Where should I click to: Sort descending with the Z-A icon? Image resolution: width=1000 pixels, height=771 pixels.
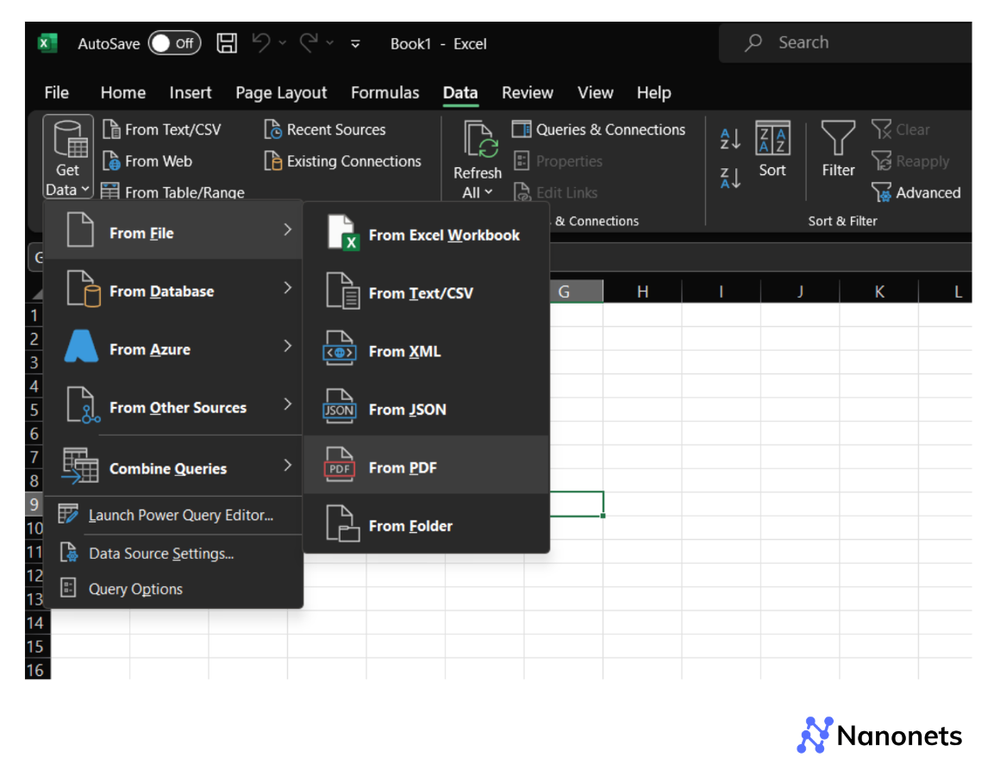(x=730, y=179)
